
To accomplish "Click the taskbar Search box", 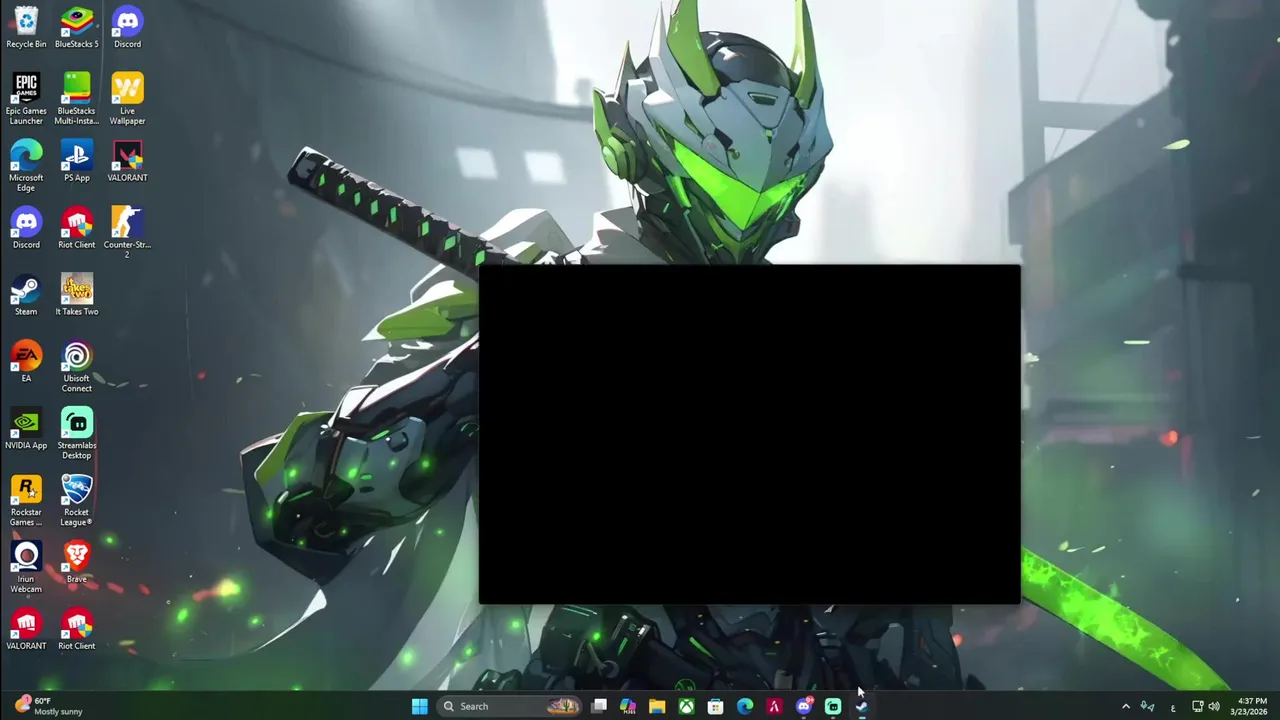I will [510, 706].
